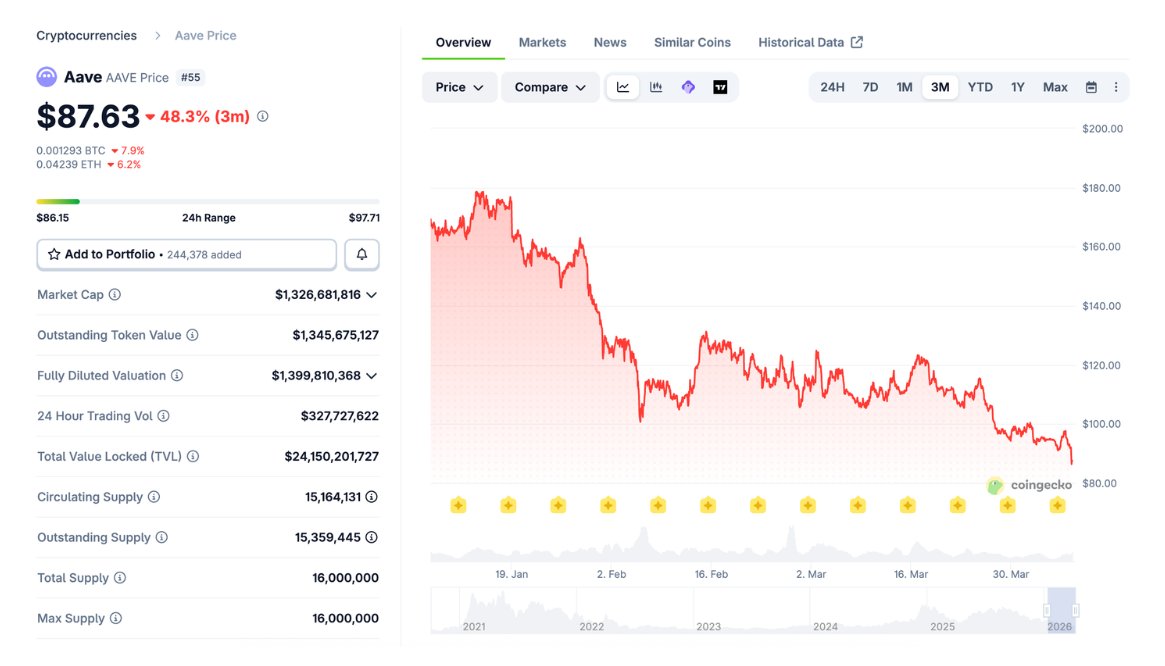The image size is (1165, 666).
Task: Set the chart range to 1Y
Action: coord(1017,87)
